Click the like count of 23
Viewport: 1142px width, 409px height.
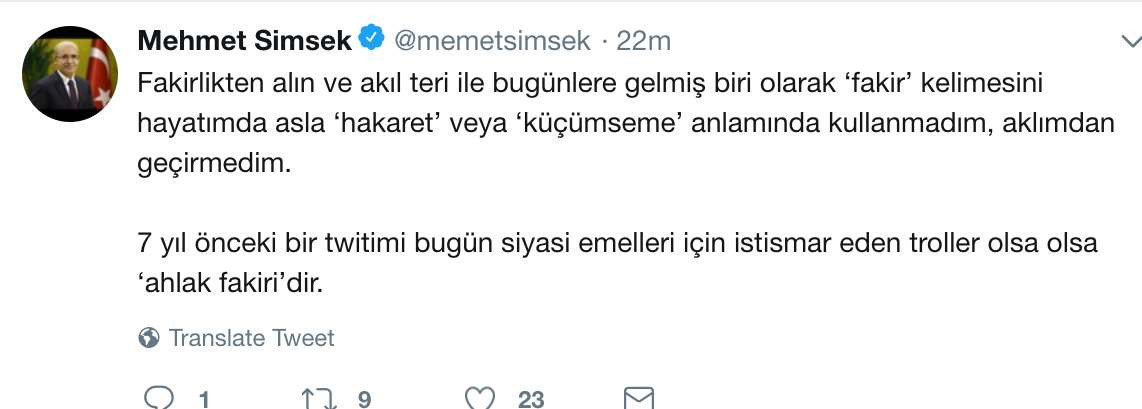[531, 399]
